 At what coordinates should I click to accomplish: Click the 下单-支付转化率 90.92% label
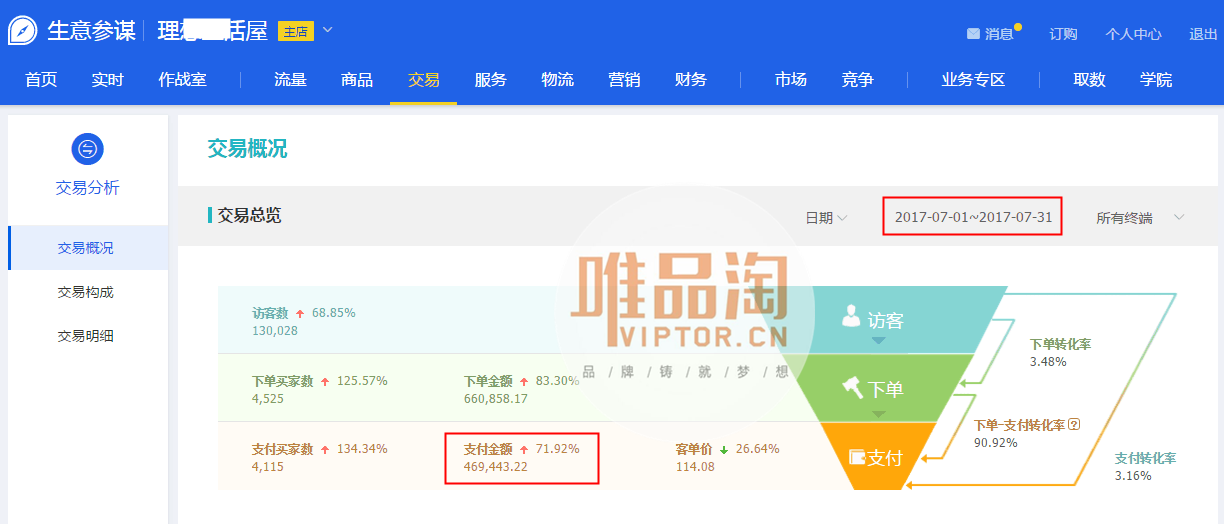1027,433
